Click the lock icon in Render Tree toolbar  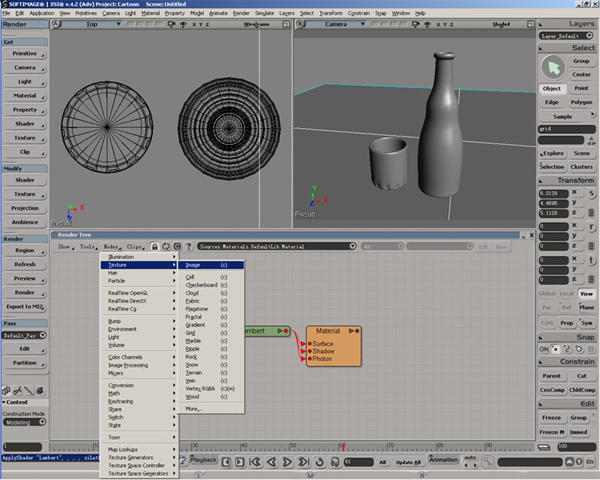pos(155,247)
